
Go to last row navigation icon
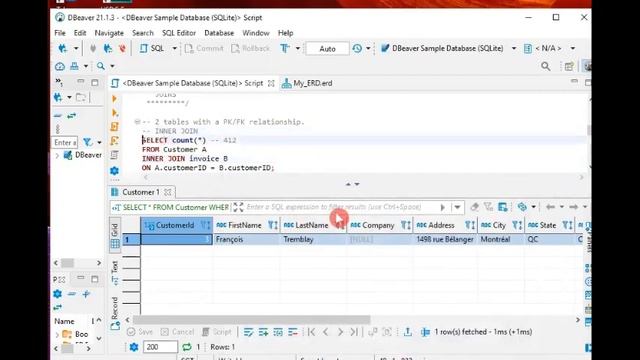(x=354, y=332)
